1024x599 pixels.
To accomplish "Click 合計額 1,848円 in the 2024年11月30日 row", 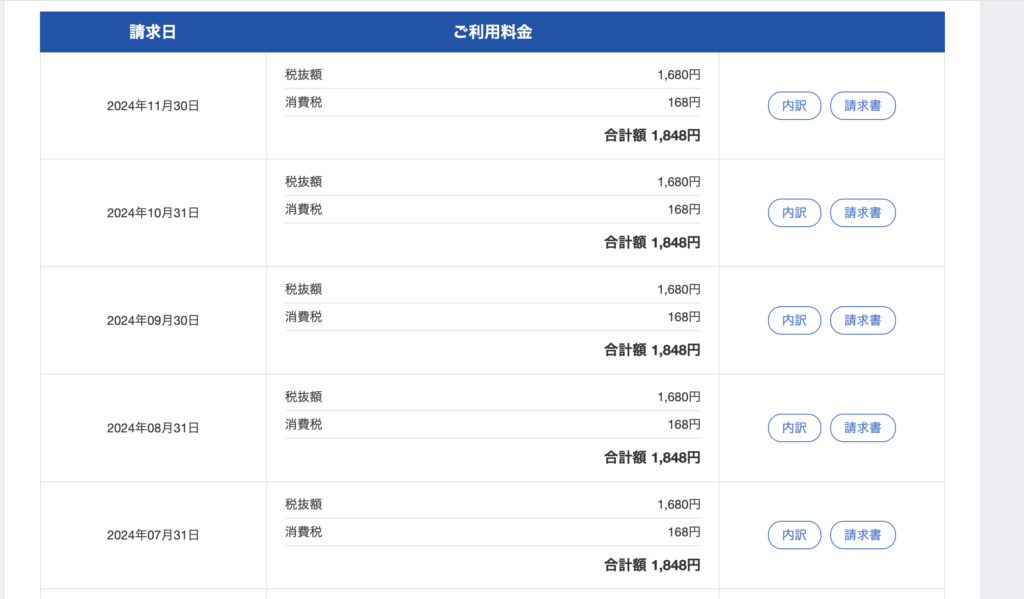I will tap(652, 135).
